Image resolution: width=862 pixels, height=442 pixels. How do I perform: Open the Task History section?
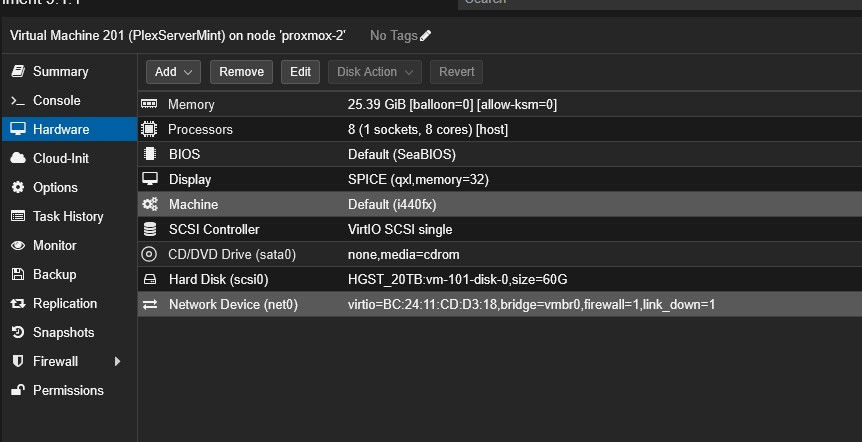69,217
